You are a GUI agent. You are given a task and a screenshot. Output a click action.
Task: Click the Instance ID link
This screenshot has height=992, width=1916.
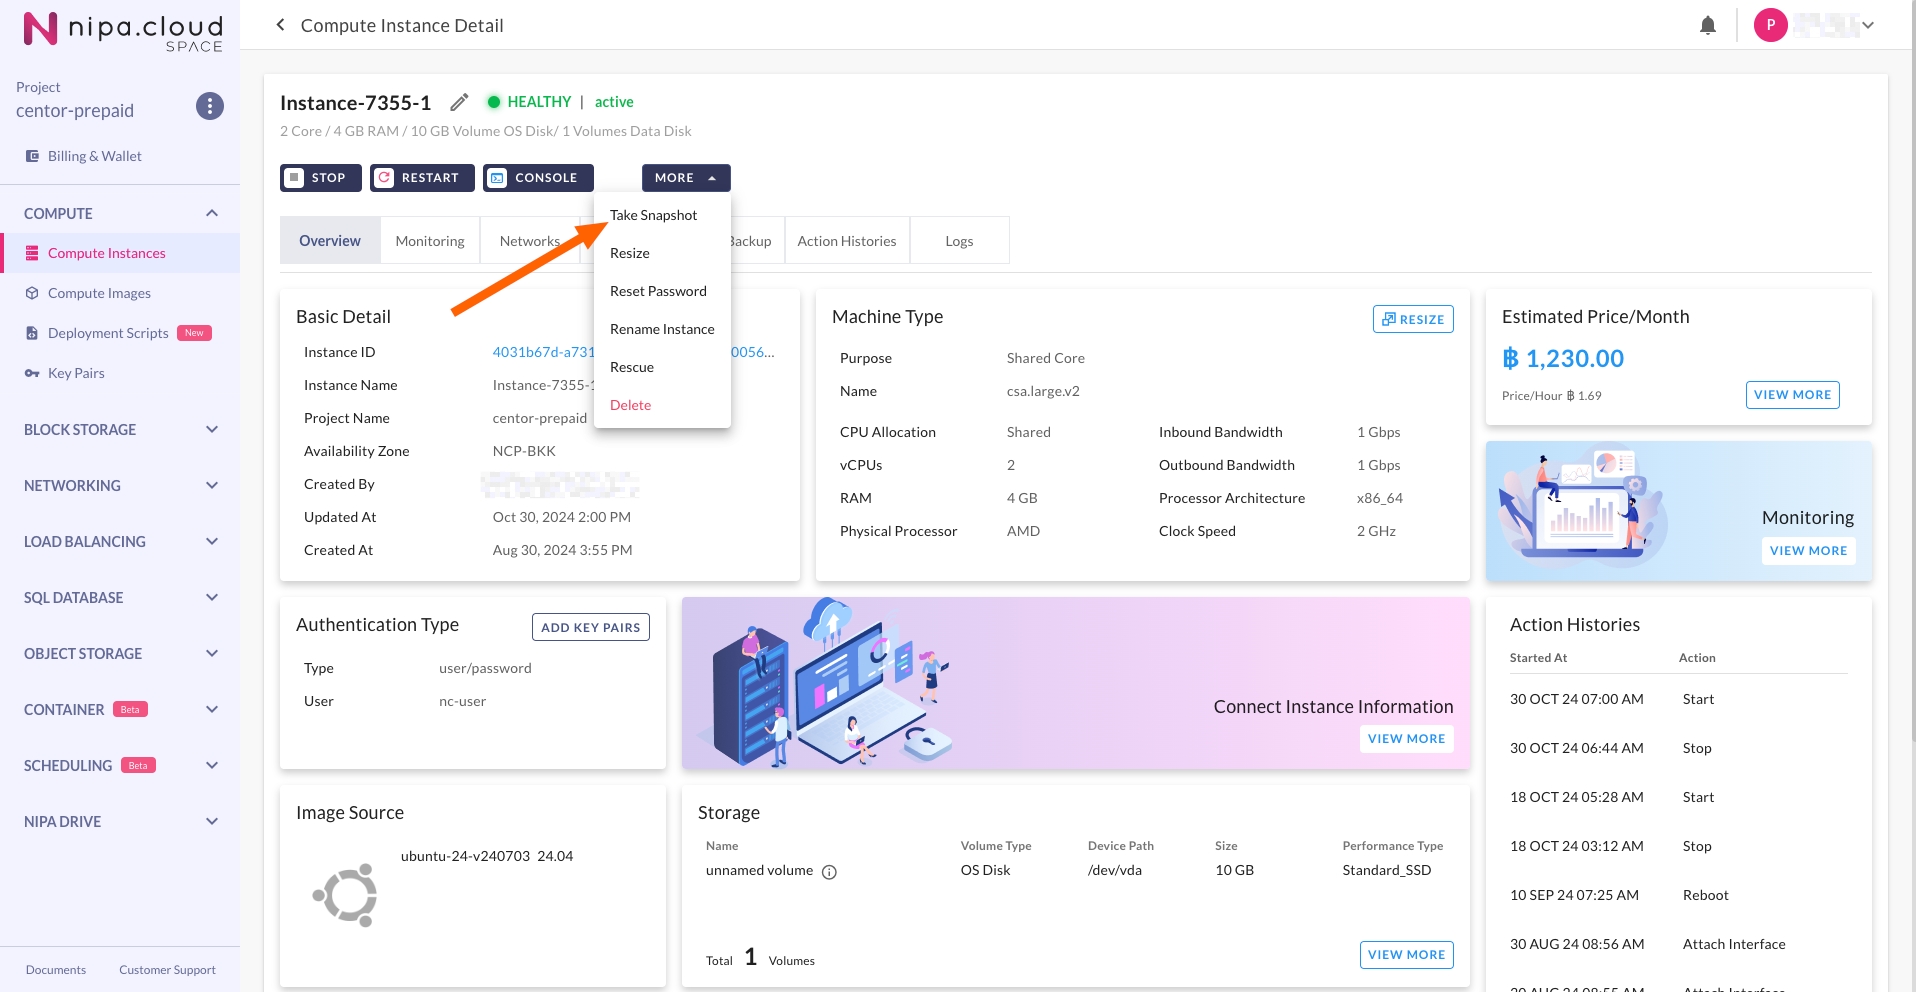[x=543, y=352]
